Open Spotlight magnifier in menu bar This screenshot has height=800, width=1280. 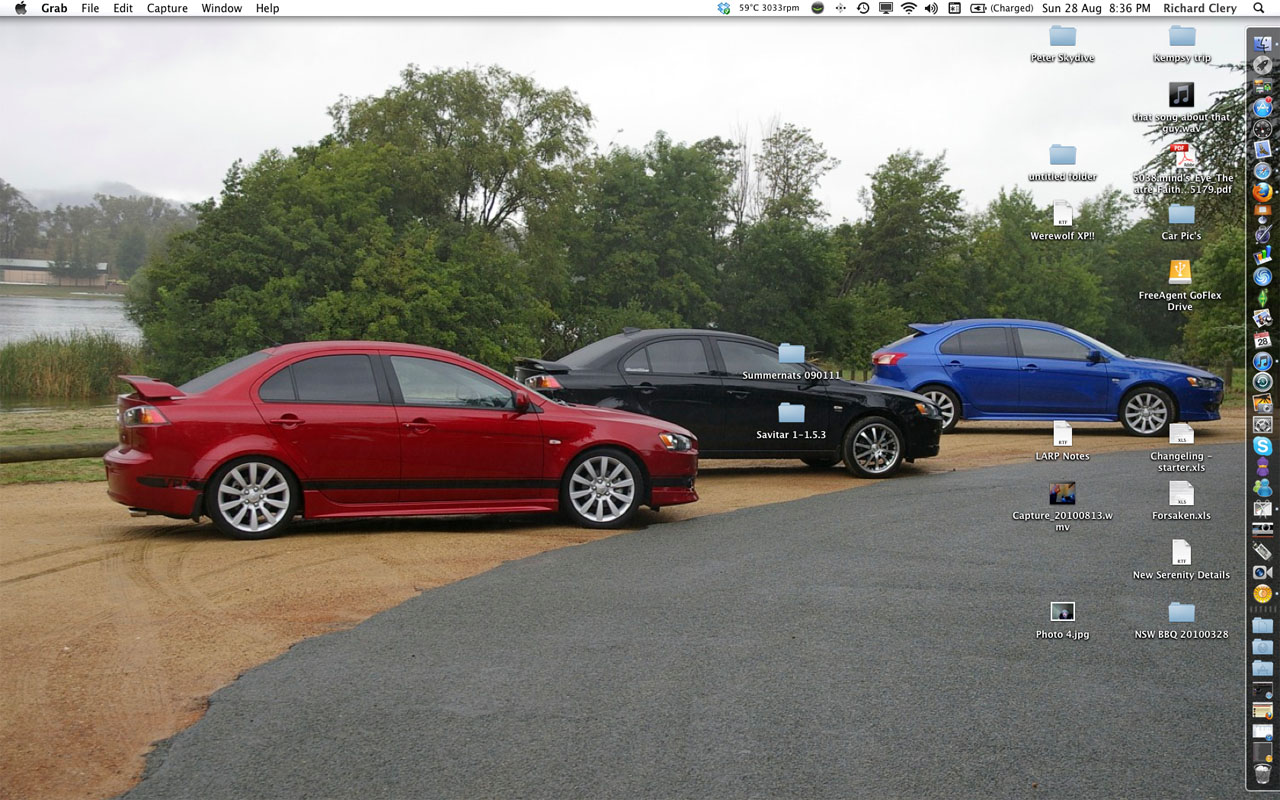click(1258, 8)
